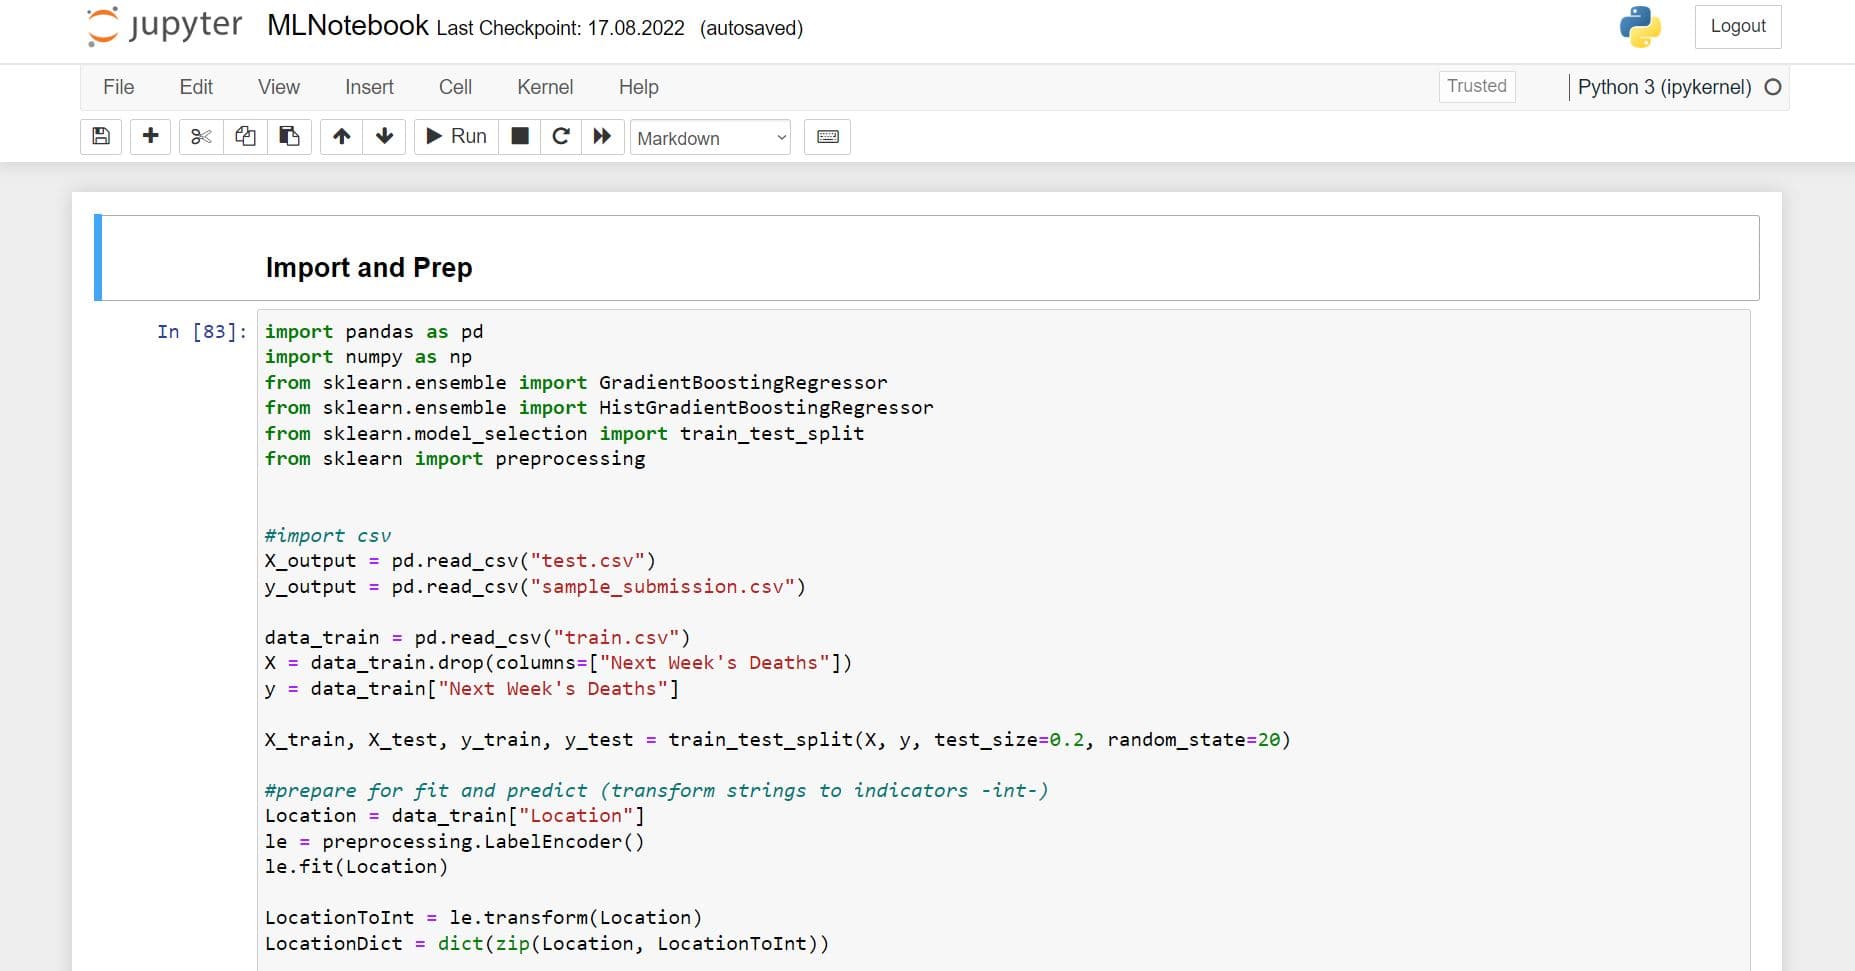Open the View menu
This screenshot has width=1855, height=971.
coord(279,87)
